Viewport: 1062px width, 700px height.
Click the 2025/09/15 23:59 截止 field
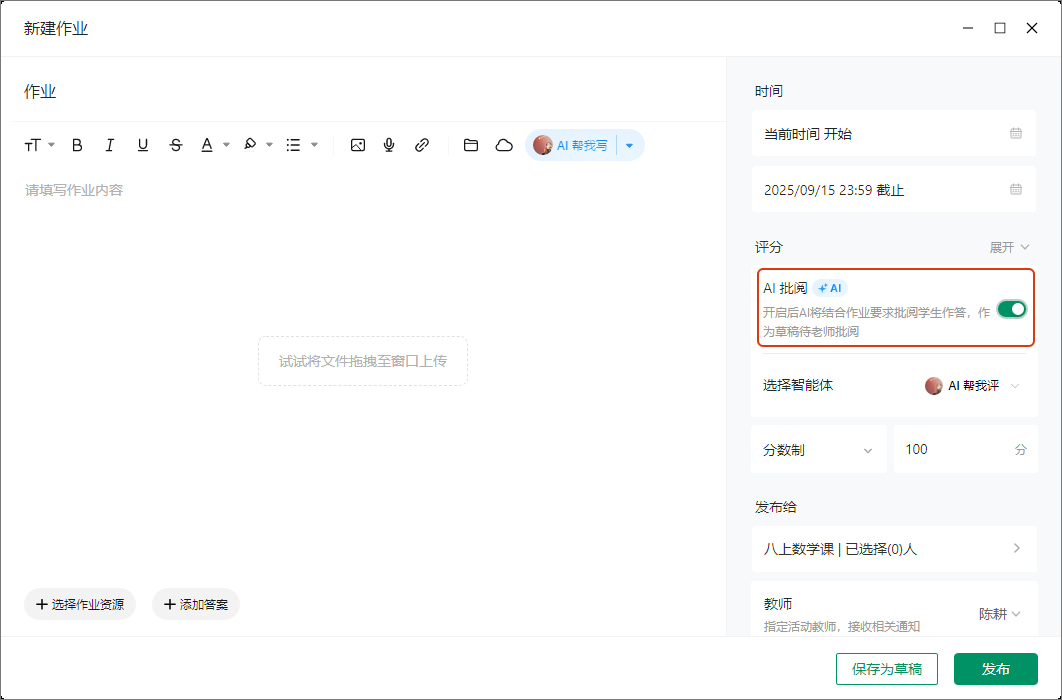point(893,190)
